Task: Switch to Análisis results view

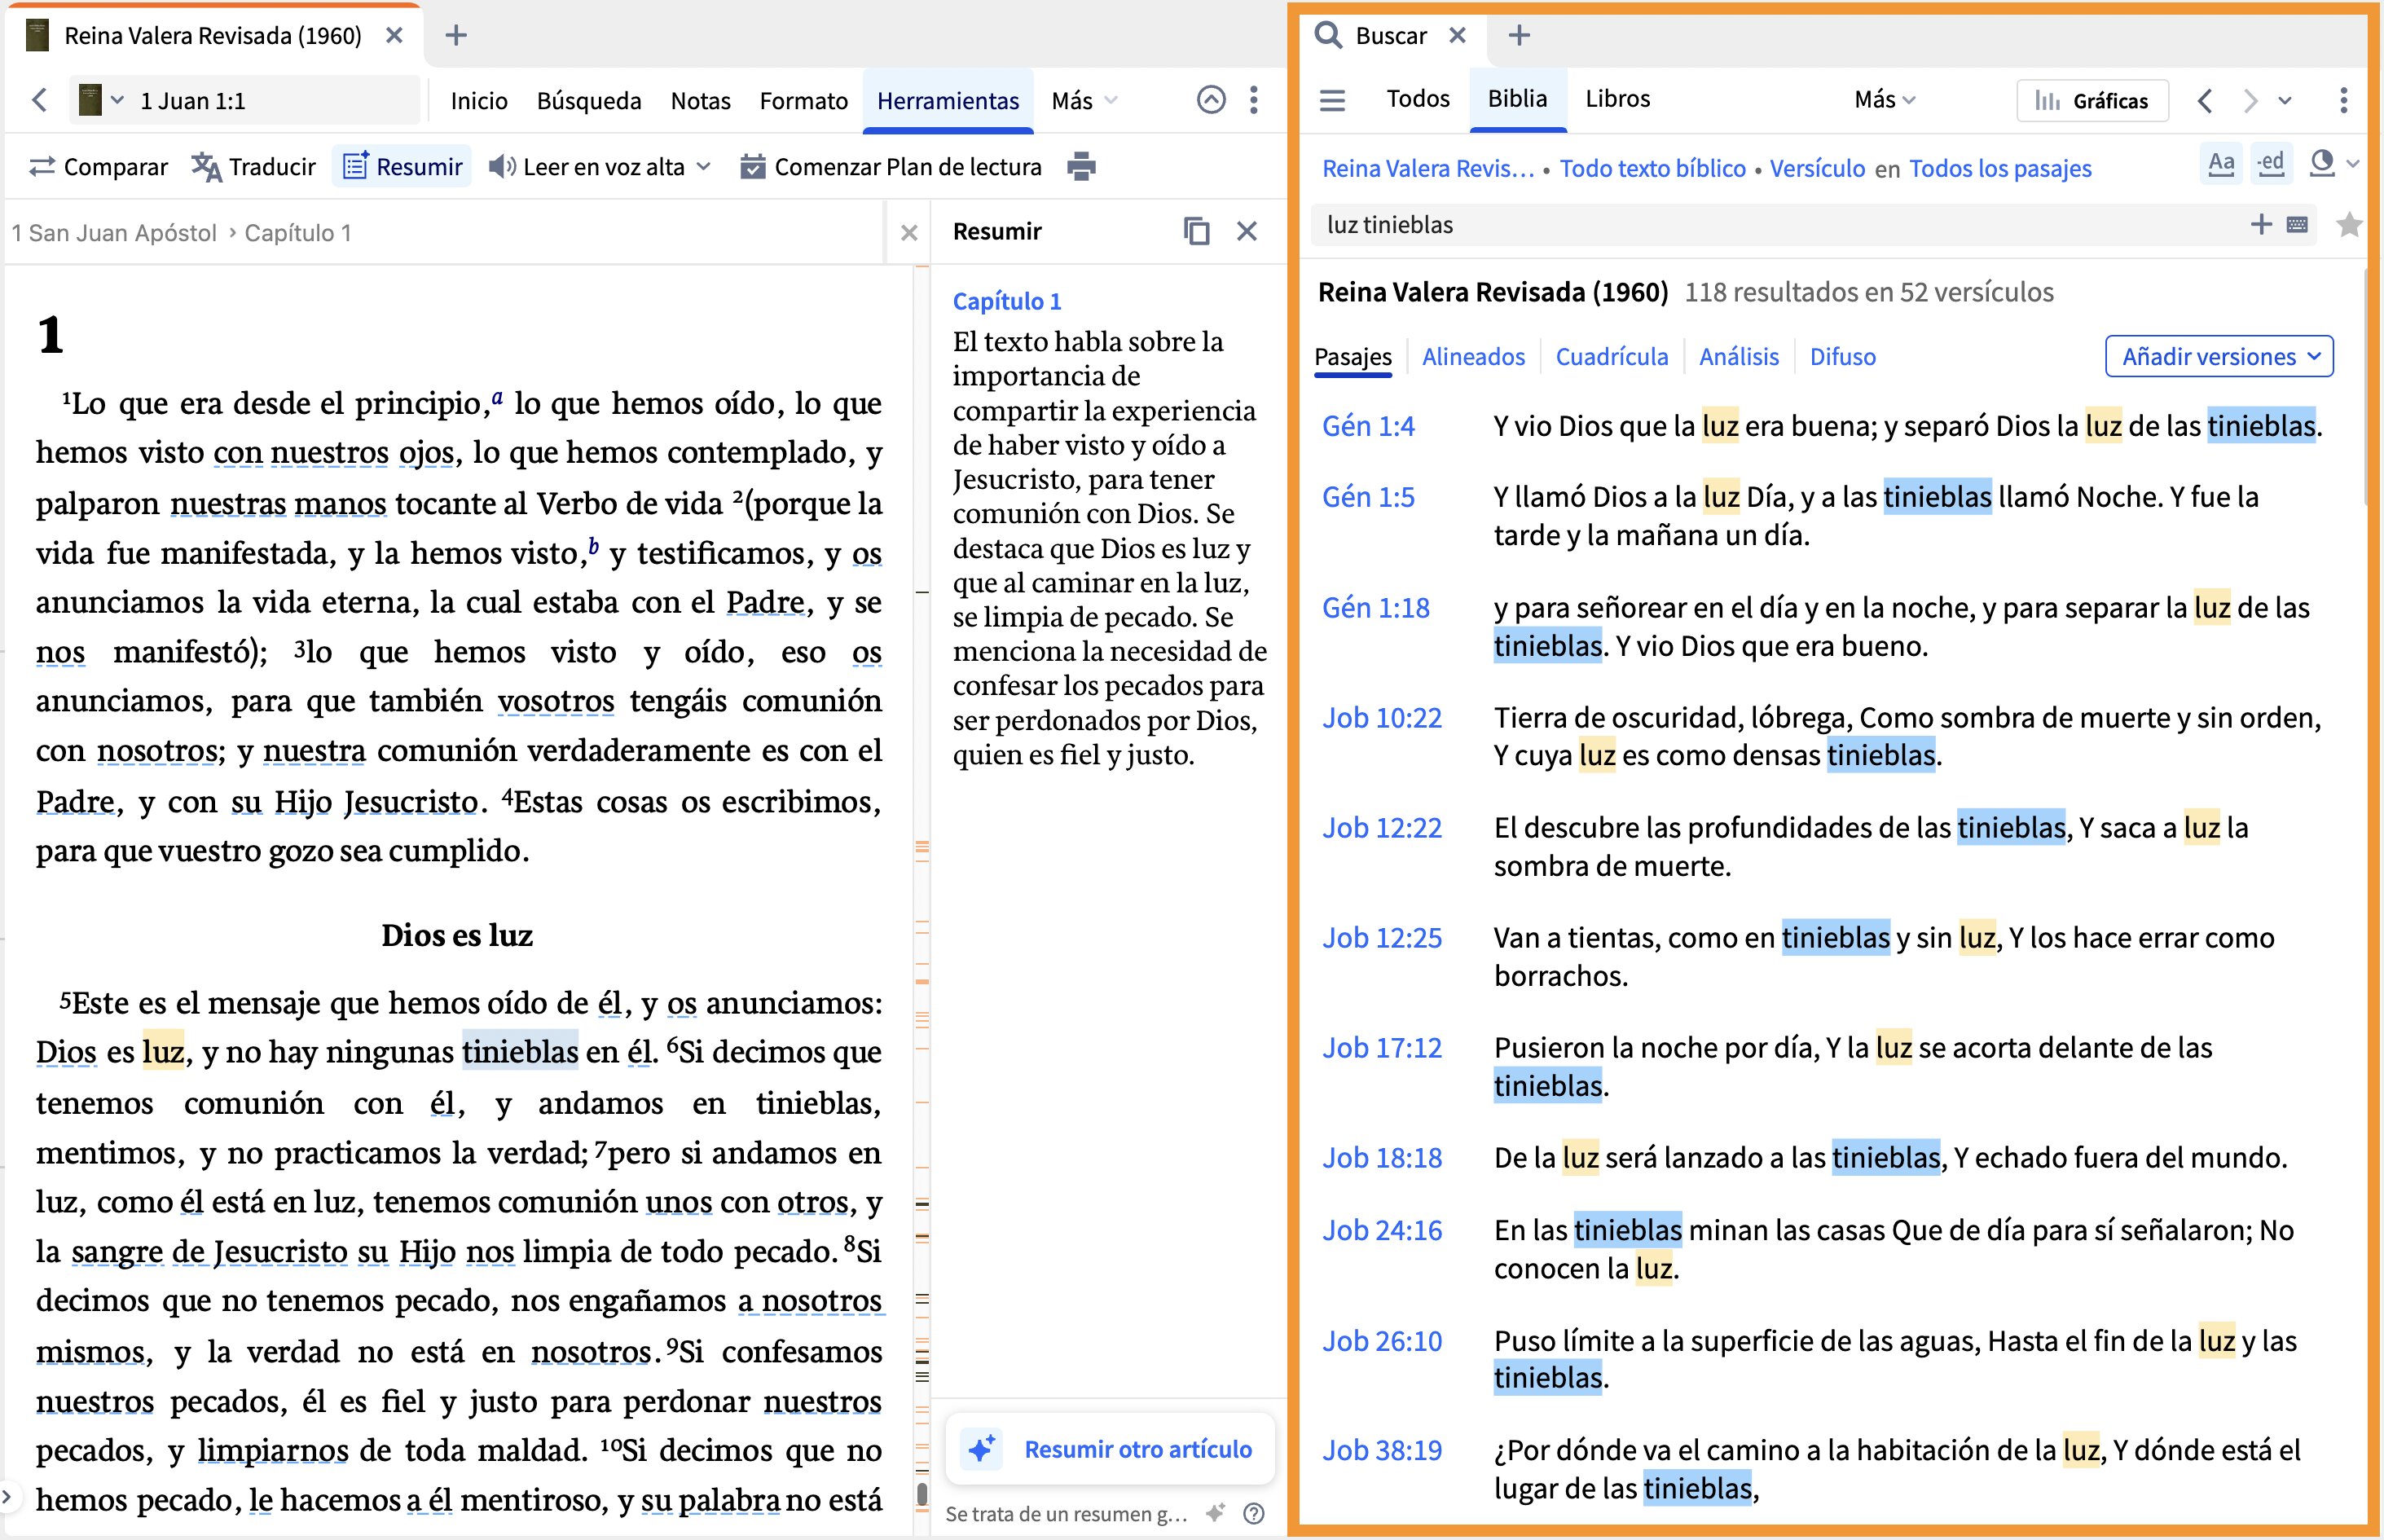Action: pos(1739,356)
